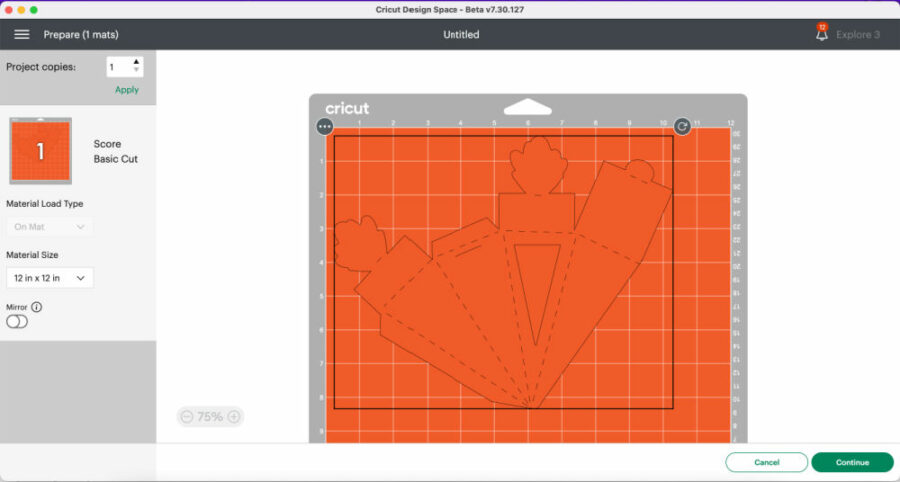Open the hamburger main menu
This screenshot has width=900, height=482.
21,34
